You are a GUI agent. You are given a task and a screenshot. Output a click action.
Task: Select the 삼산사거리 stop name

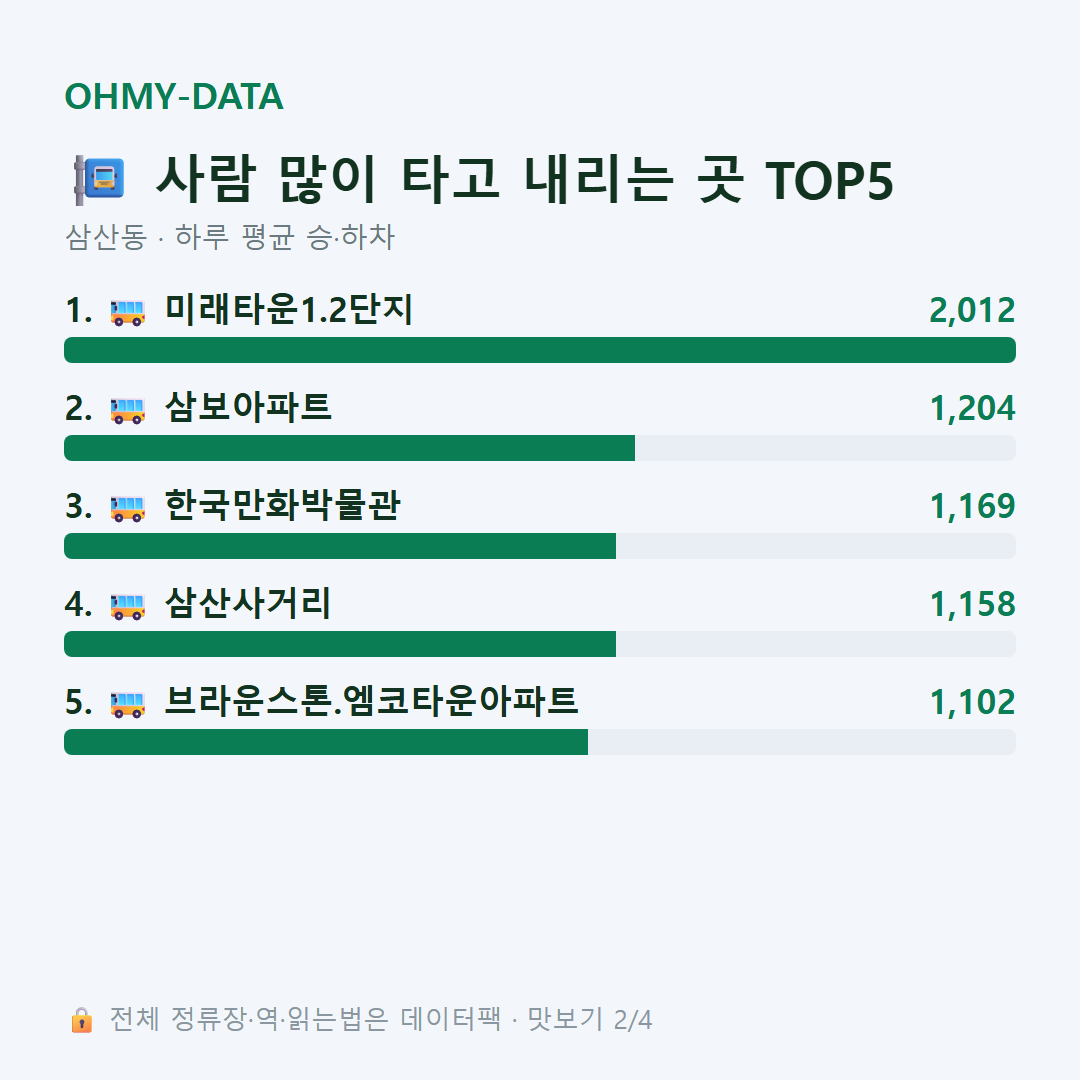(x=248, y=603)
